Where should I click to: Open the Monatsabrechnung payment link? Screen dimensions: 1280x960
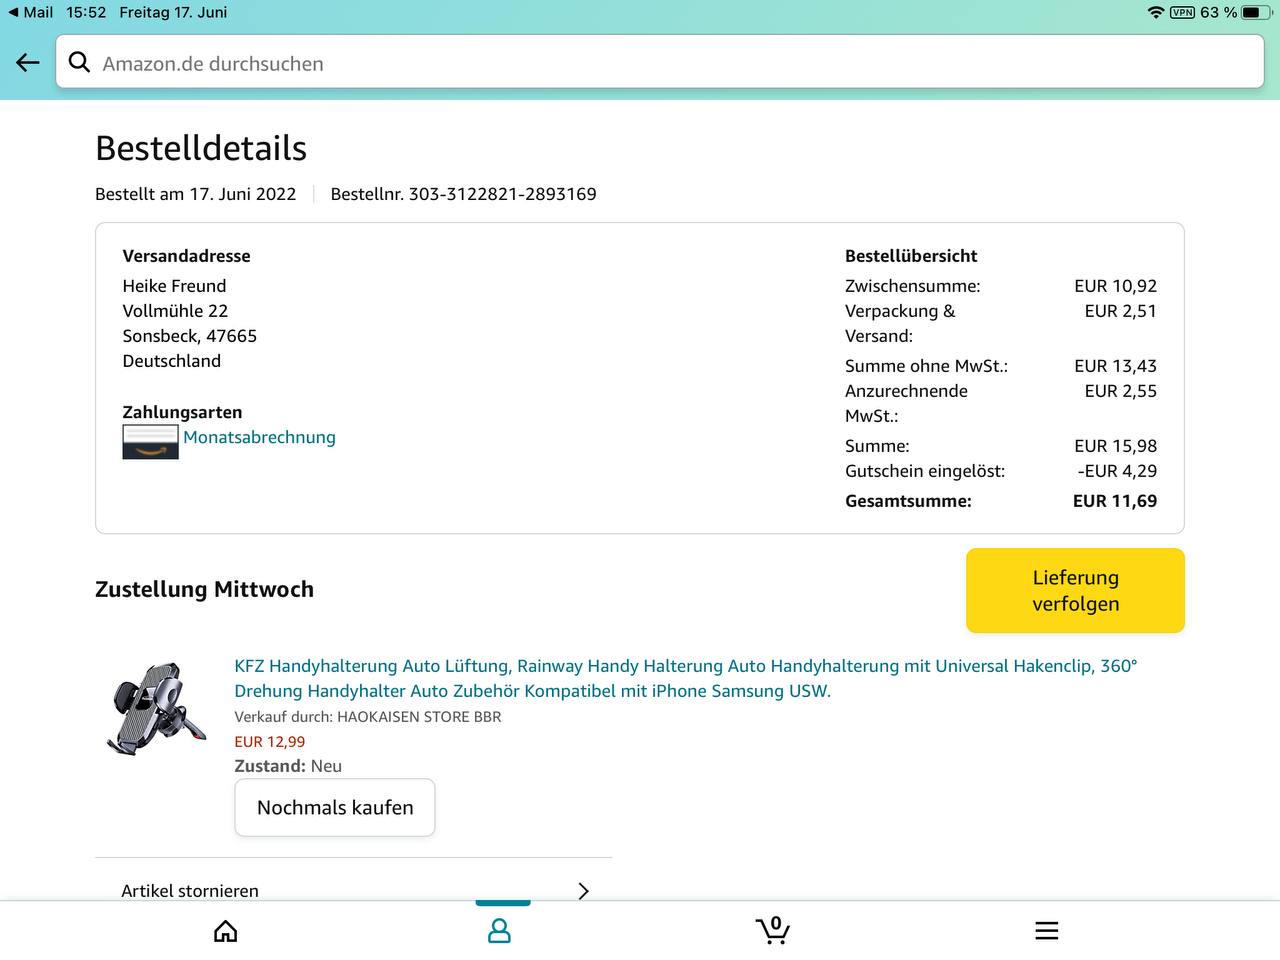point(259,437)
